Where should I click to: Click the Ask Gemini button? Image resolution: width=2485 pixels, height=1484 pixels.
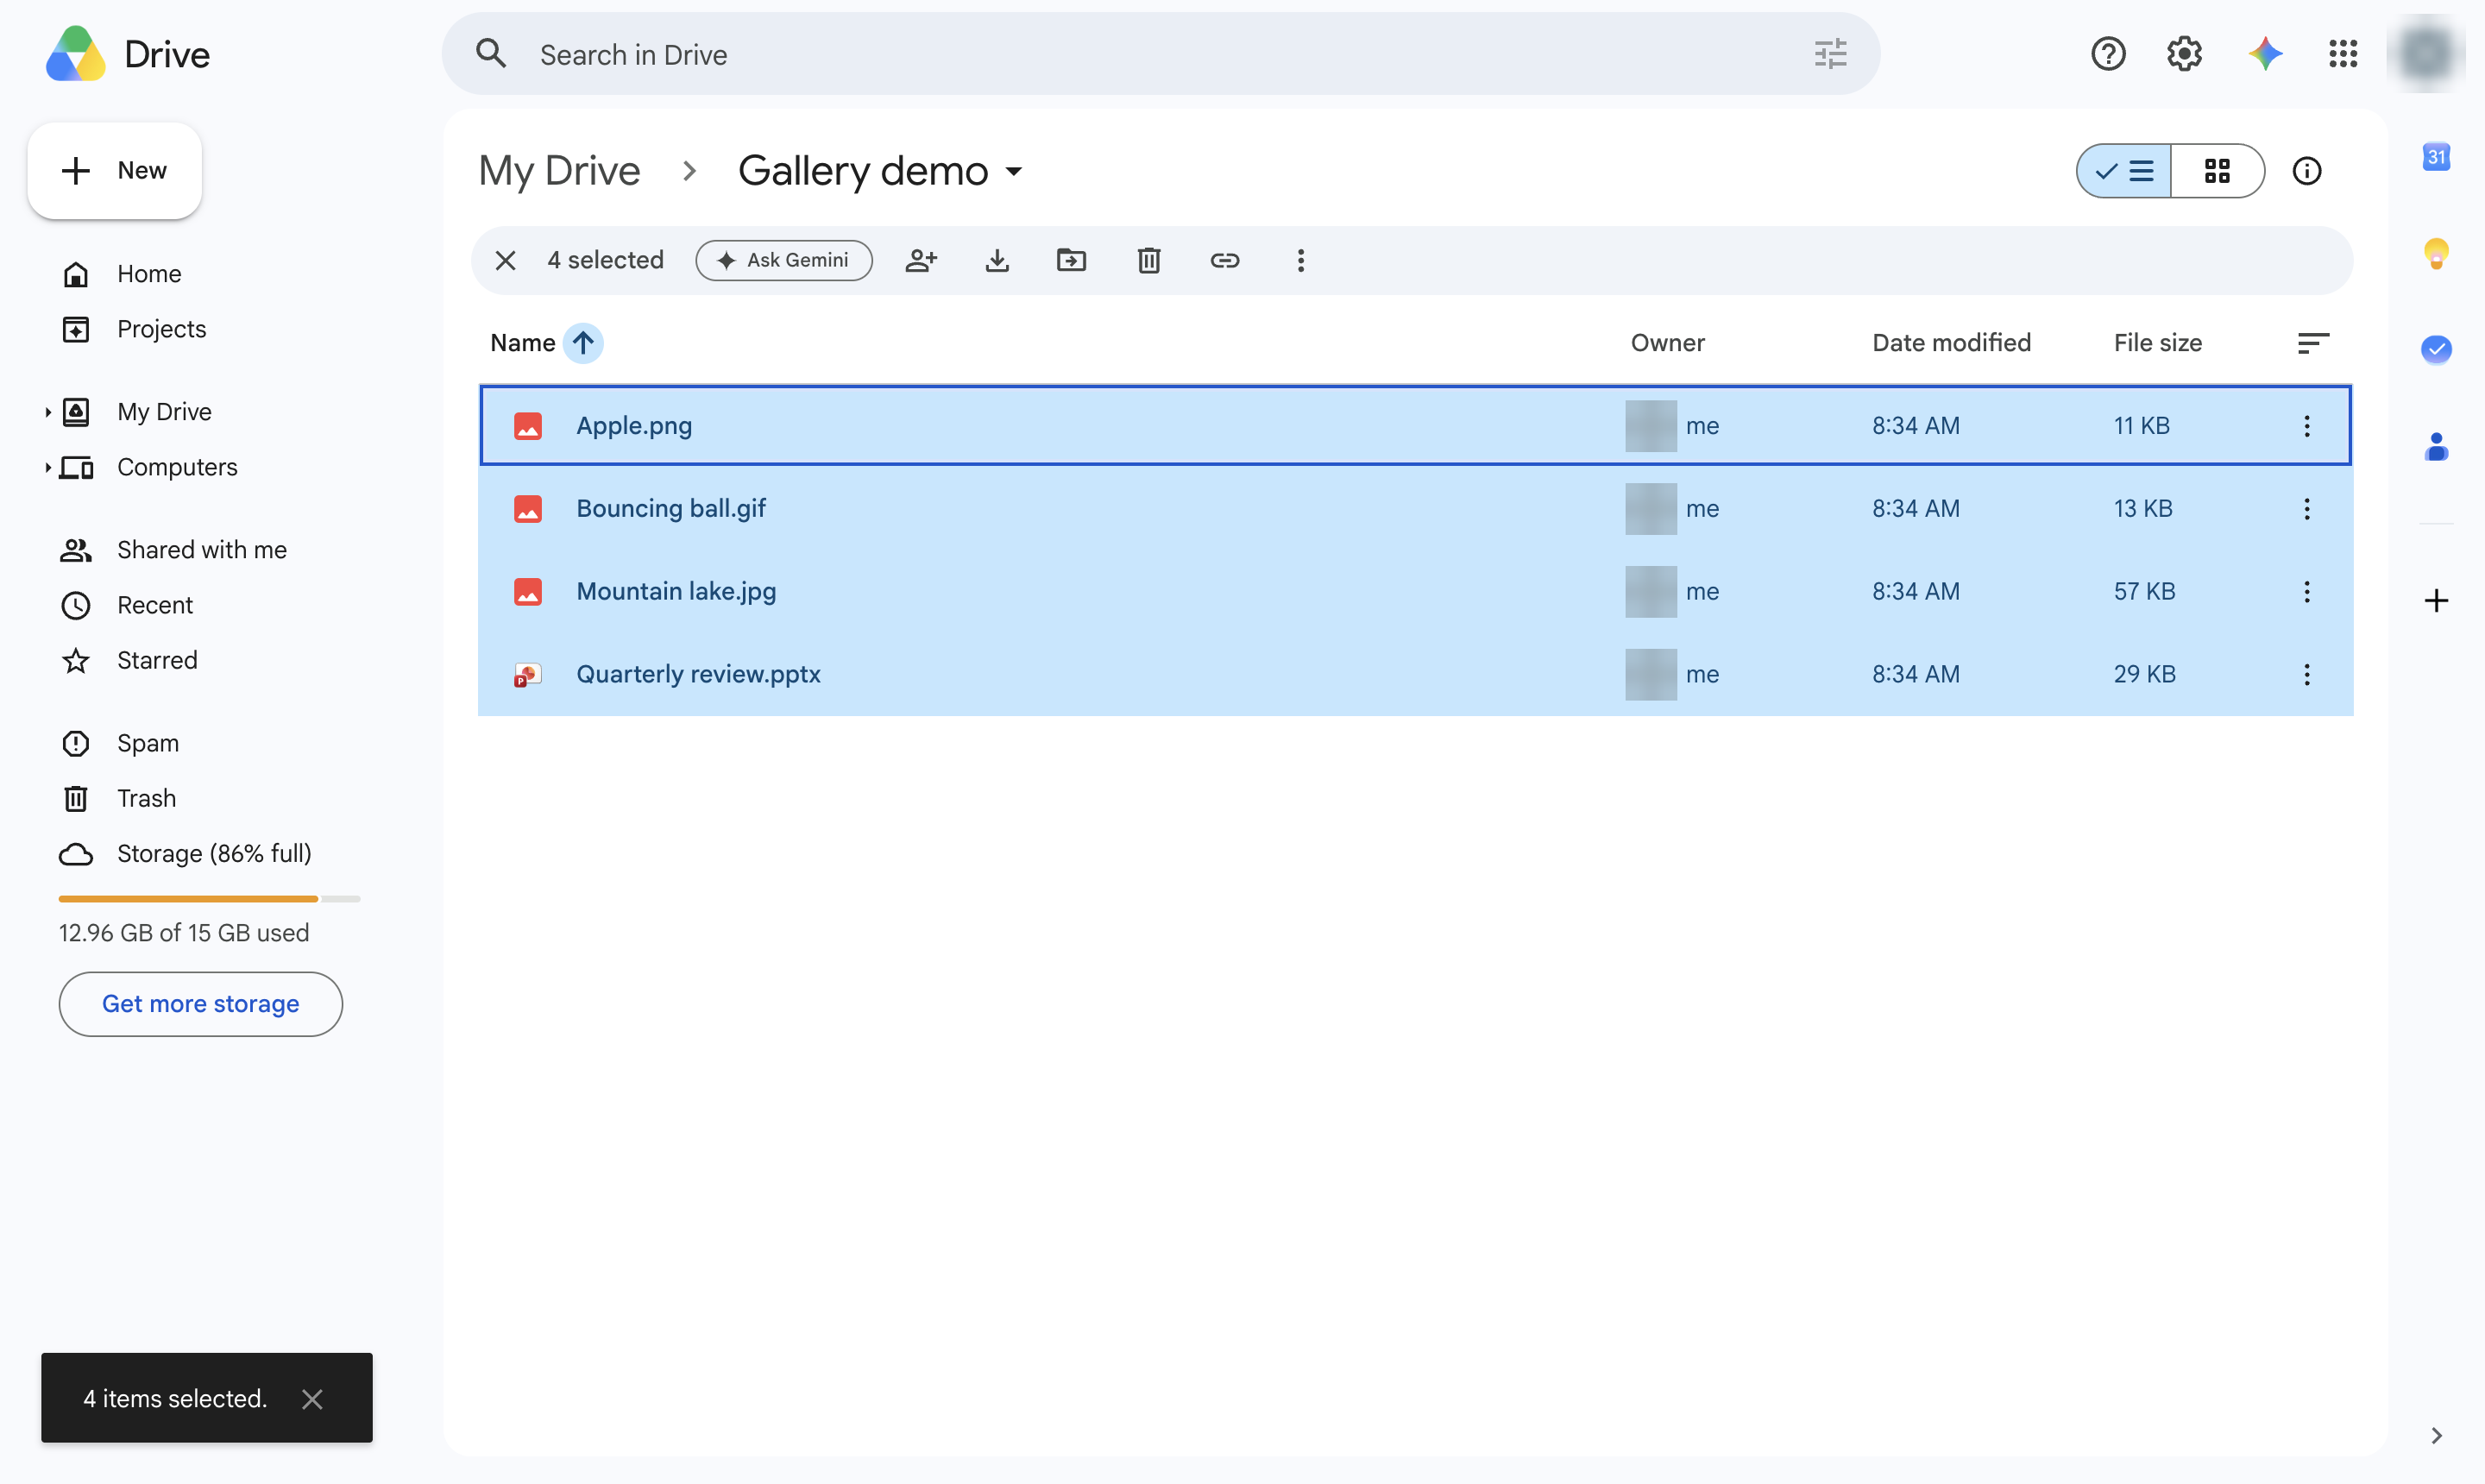click(x=784, y=260)
